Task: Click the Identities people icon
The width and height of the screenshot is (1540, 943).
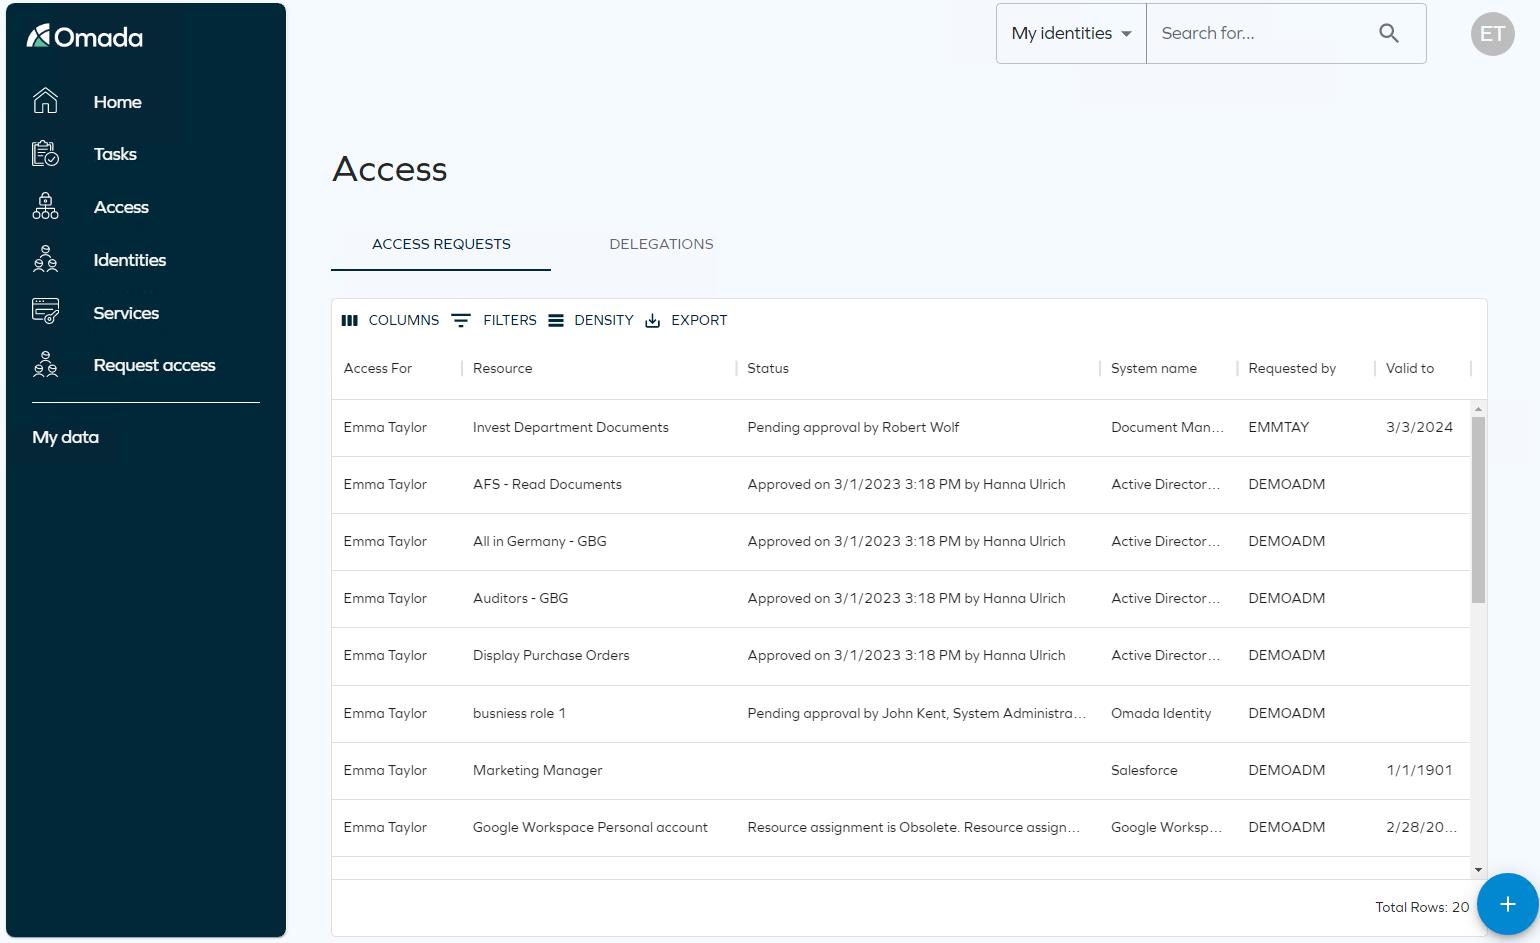Action: [45, 260]
